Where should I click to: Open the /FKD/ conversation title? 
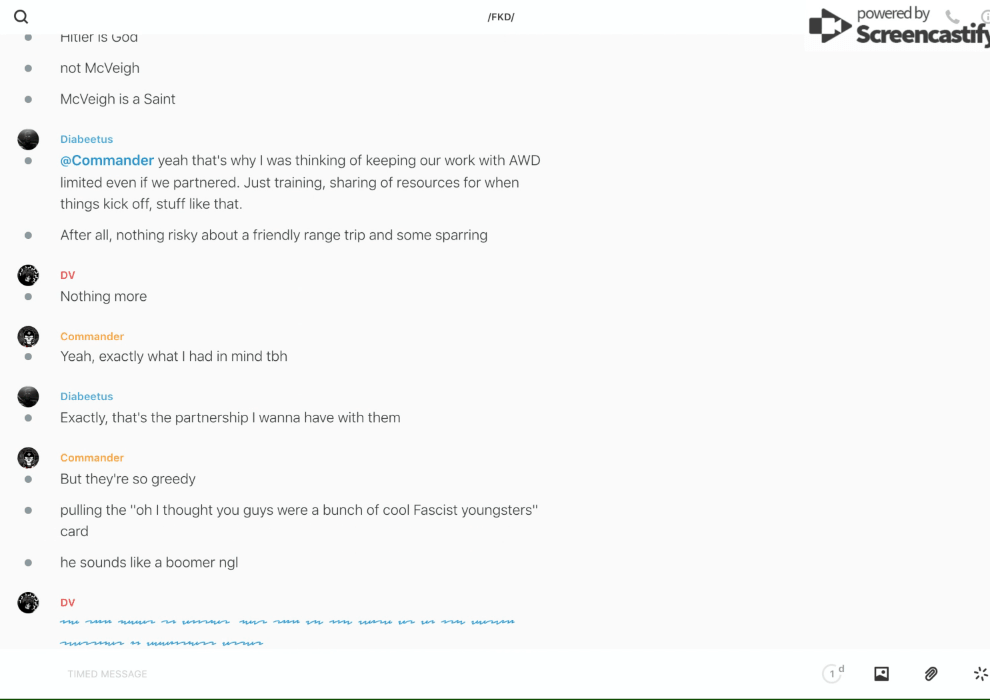(x=501, y=17)
